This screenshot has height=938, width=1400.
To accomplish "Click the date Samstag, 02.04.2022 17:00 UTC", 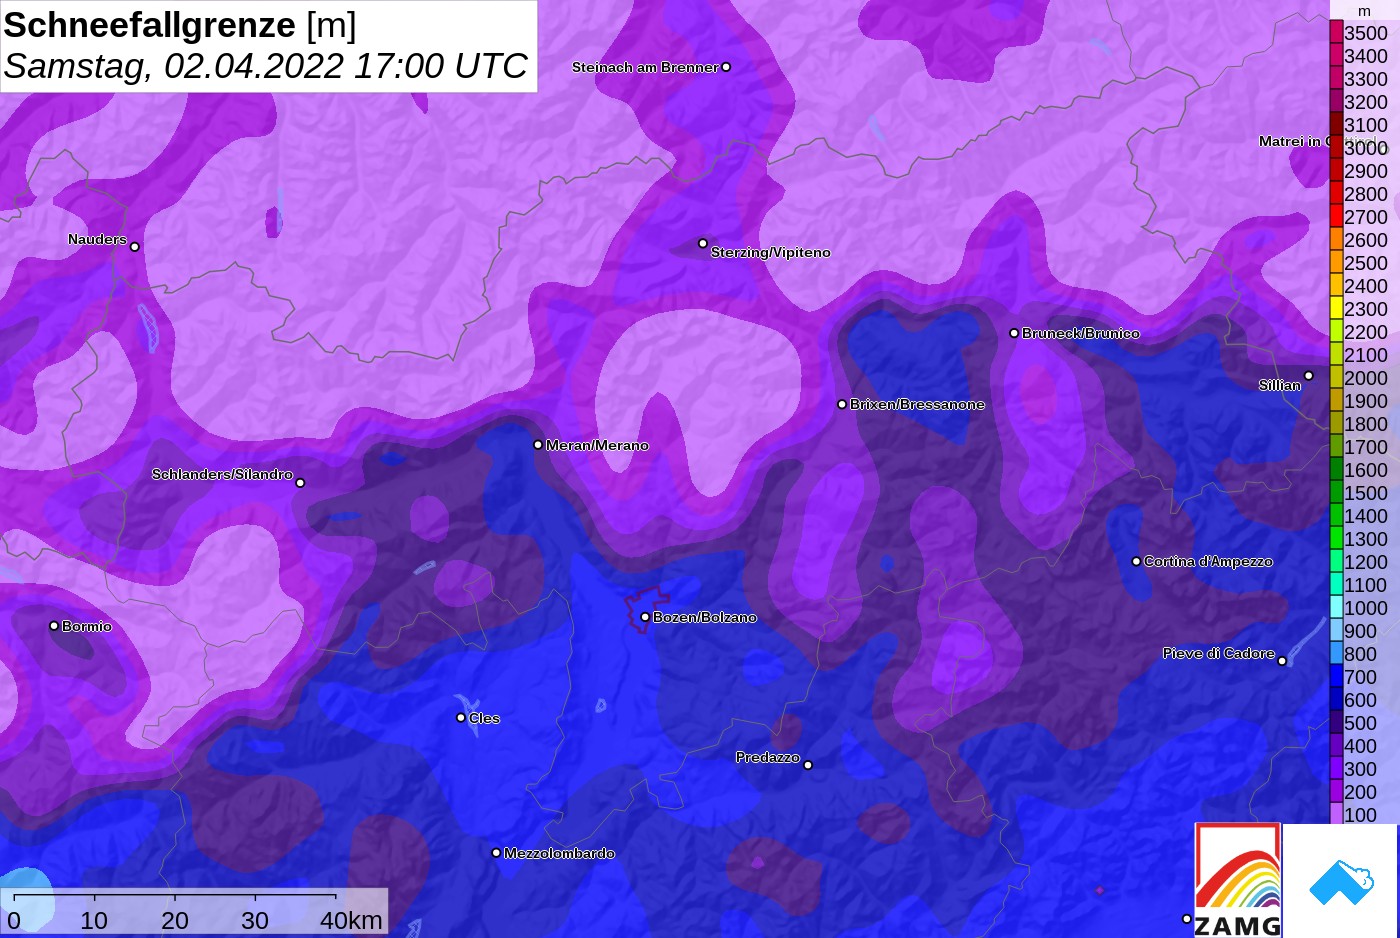I will [265, 66].
